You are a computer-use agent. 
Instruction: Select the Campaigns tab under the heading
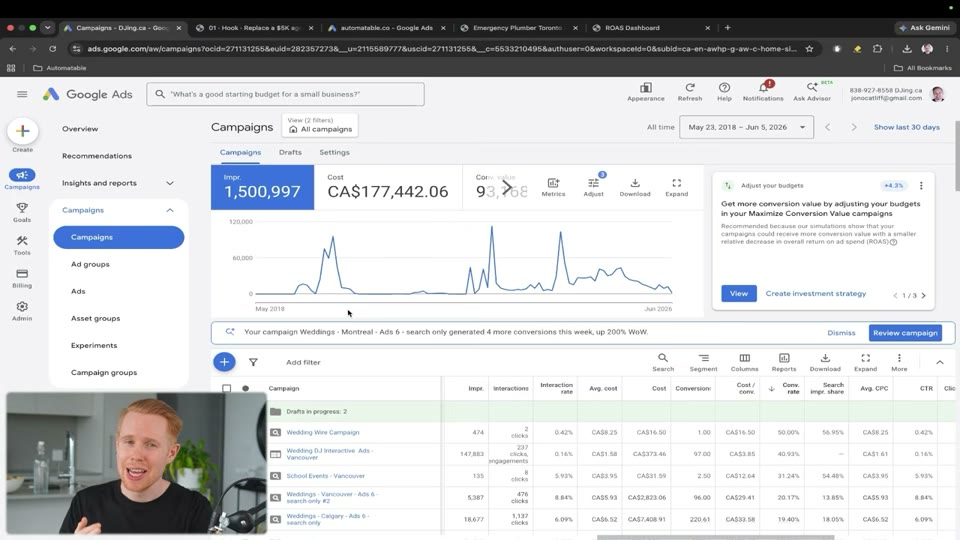click(x=240, y=152)
